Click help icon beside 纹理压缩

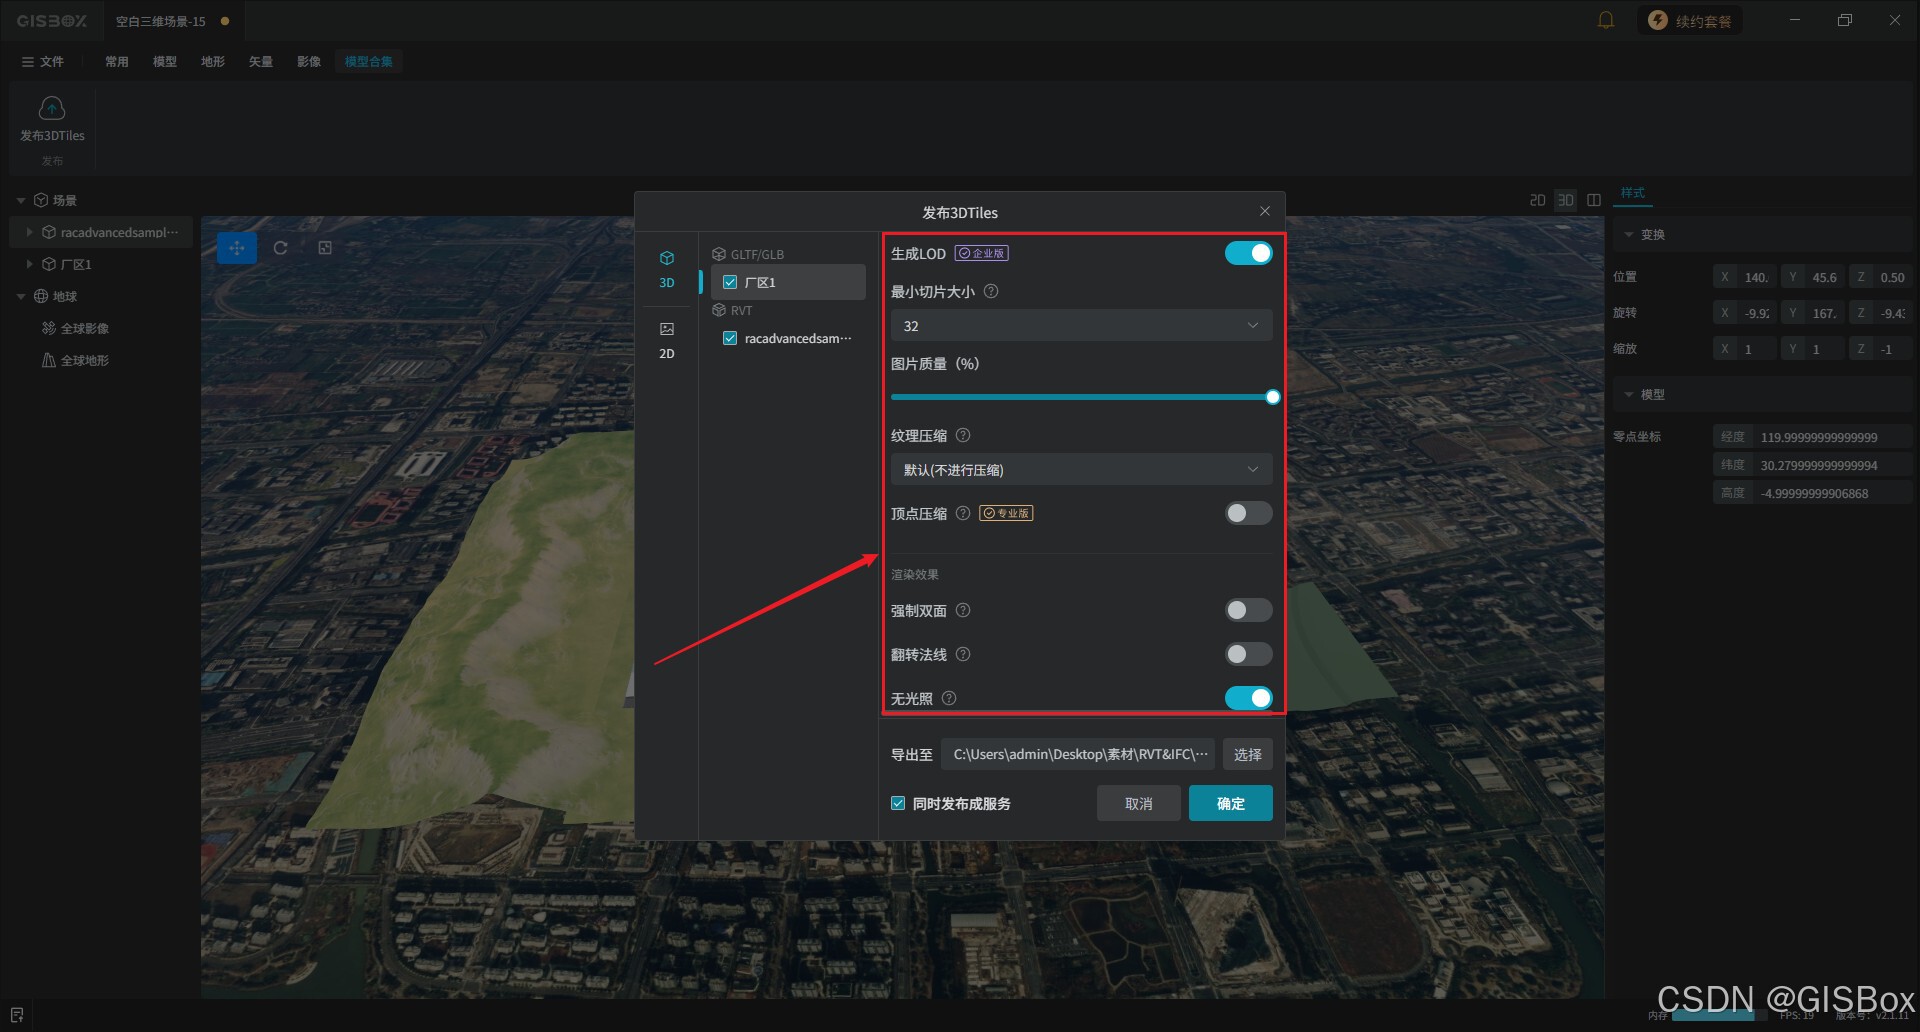[963, 435]
